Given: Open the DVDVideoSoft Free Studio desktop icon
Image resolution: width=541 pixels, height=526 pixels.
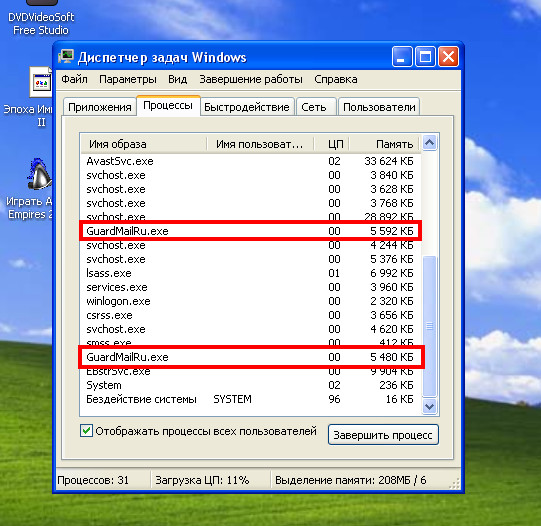Looking at the screenshot, I should 41,18.
